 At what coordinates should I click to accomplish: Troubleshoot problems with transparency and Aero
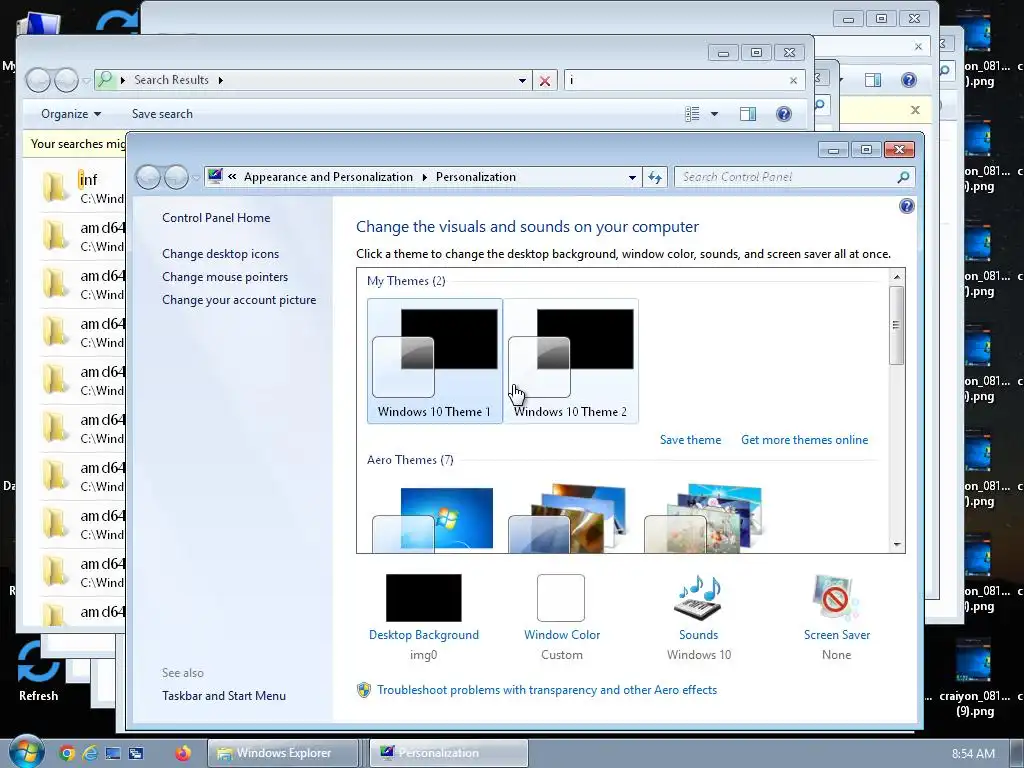pyautogui.click(x=547, y=690)
